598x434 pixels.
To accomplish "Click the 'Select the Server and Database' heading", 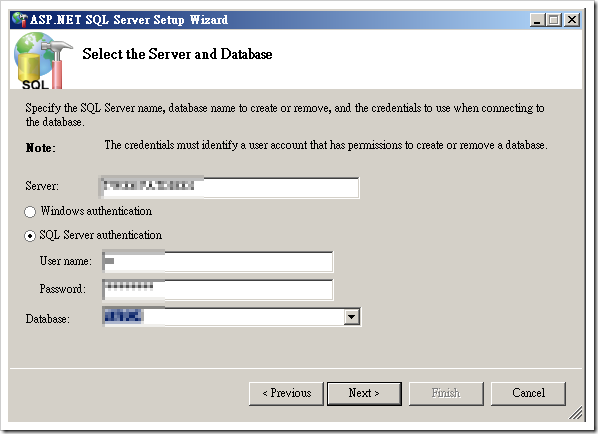I will (177, 54).
